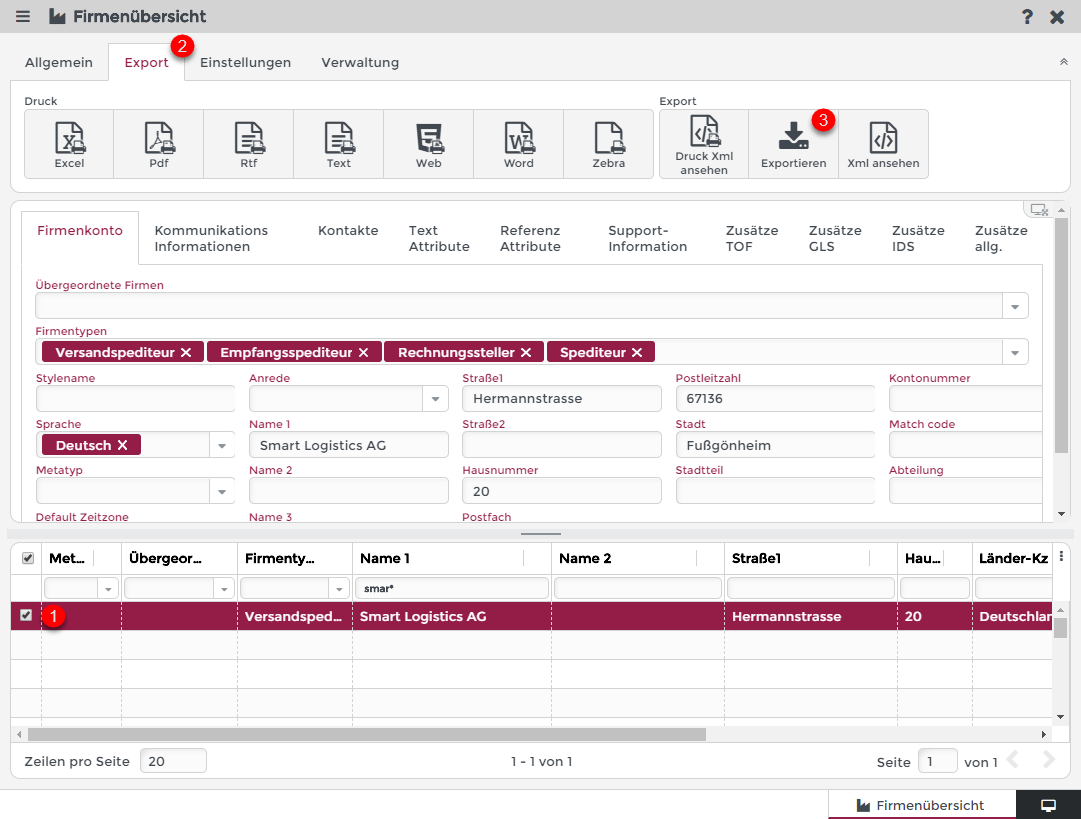Image resolution: width=1081 pixels, height=819 pixels.
Task: Uncheck the Smart Logistics AG row checkbox
Action: [26, 616]
